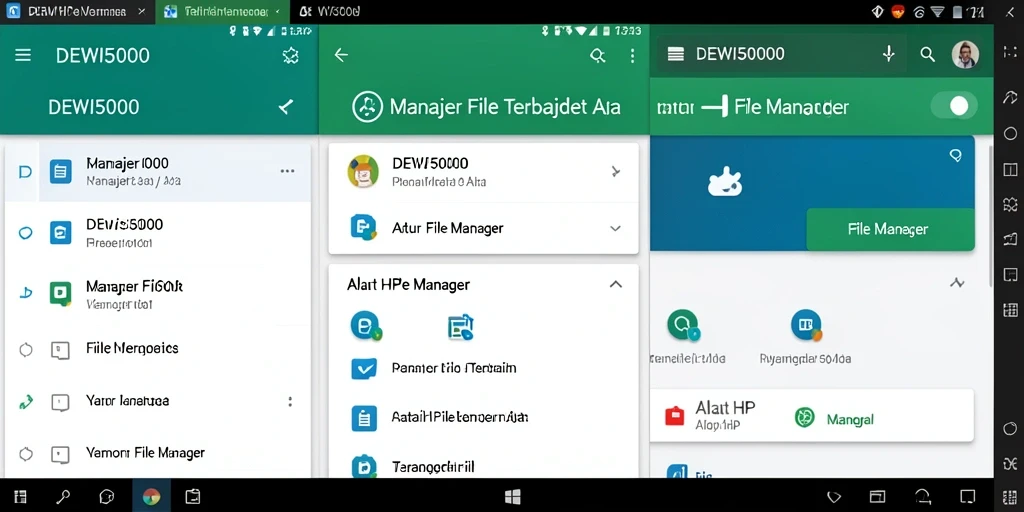Click the magnifier search icon in the taskbar
1024x512 pixels.
(x=63, y=497)
